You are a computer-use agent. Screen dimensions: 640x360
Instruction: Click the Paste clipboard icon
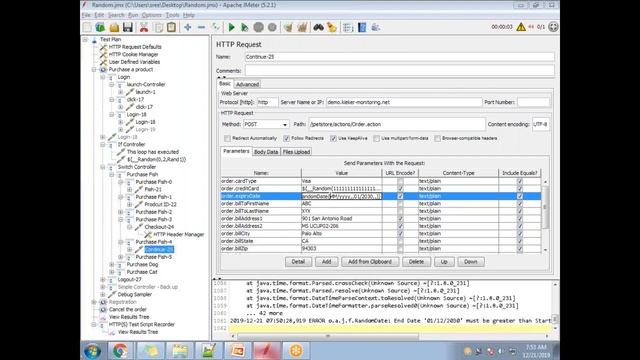[x=171, y=27]
